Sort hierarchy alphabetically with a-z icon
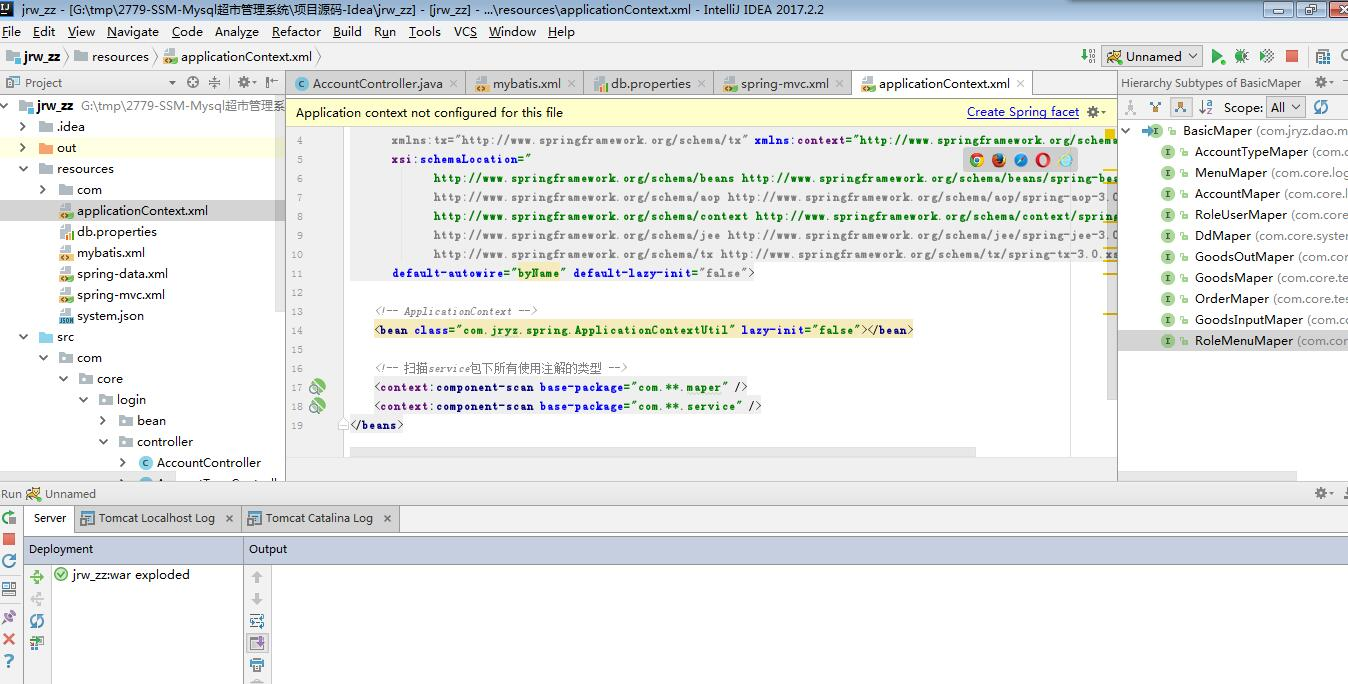Viewport: 1348px width, 684px height. point(1206,107)
